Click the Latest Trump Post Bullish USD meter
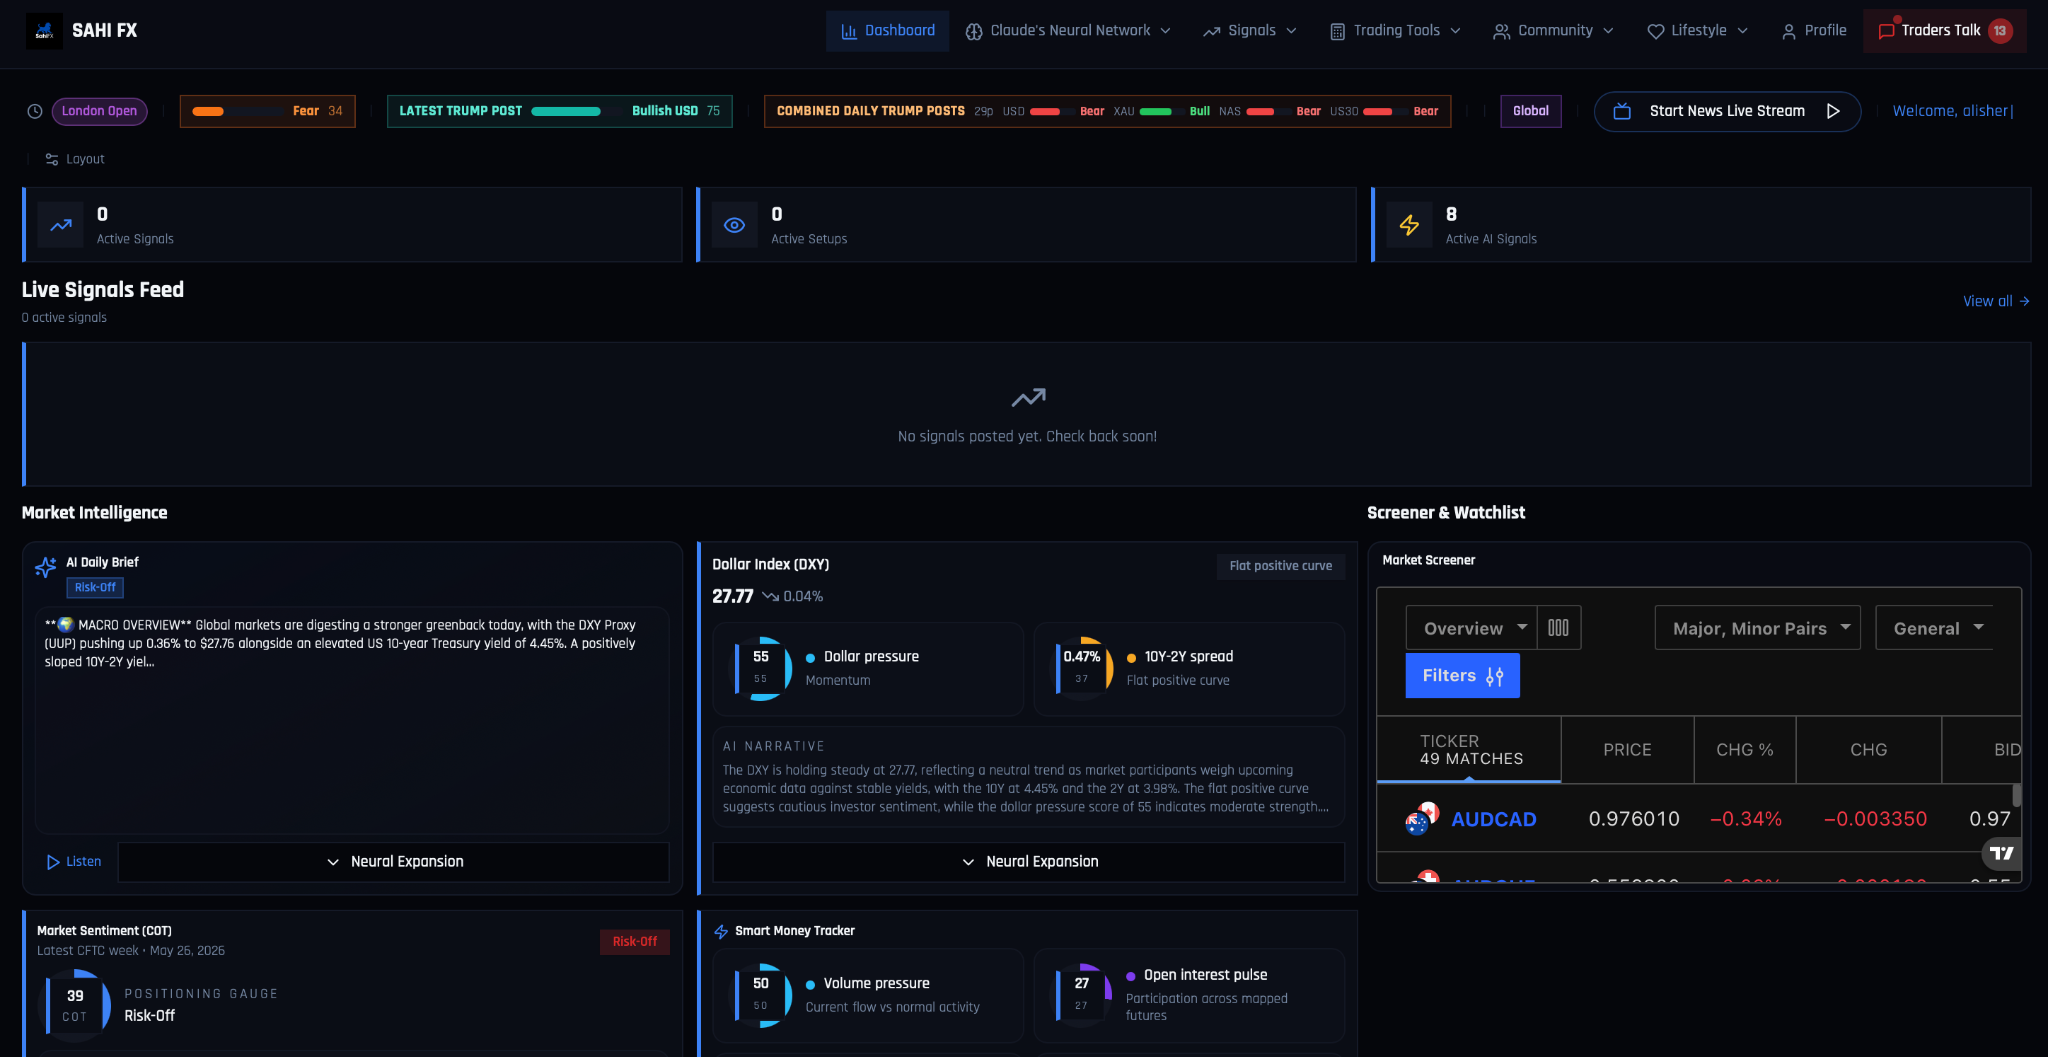Viewport: 2048px width, 1057px height. point(559,111)
